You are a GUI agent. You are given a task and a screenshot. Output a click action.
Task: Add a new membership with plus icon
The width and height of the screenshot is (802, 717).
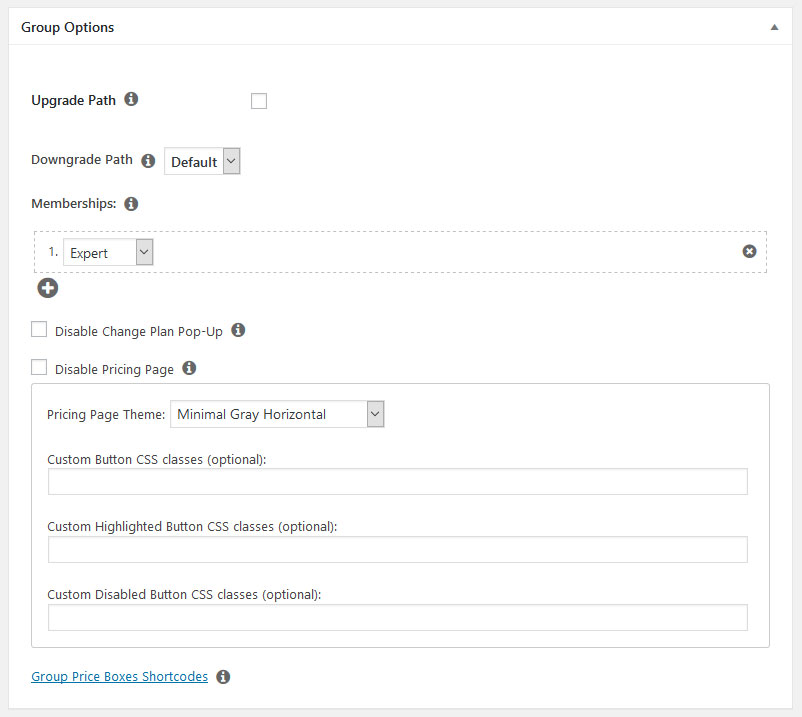click(x=48, y=288)
